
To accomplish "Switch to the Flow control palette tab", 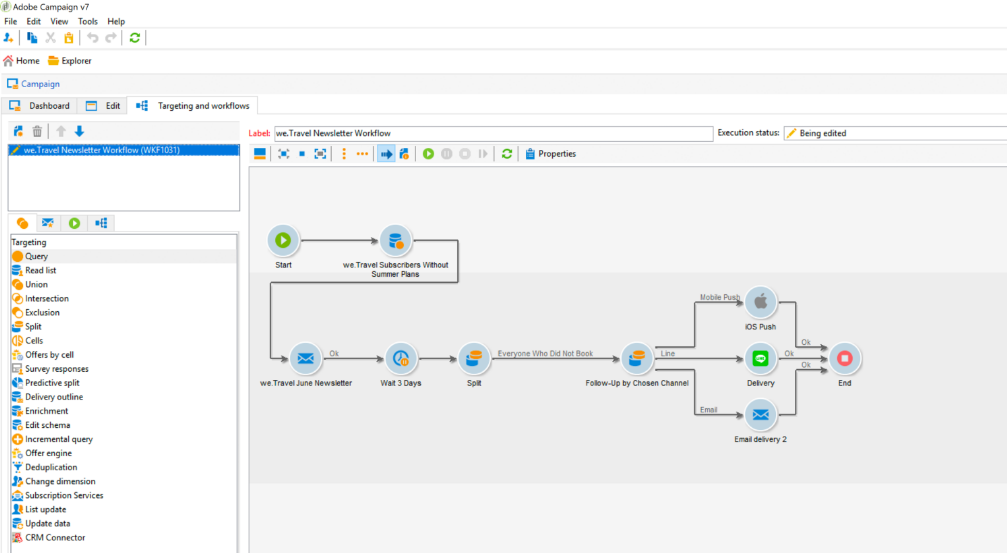I will click(x=74, y=224).
